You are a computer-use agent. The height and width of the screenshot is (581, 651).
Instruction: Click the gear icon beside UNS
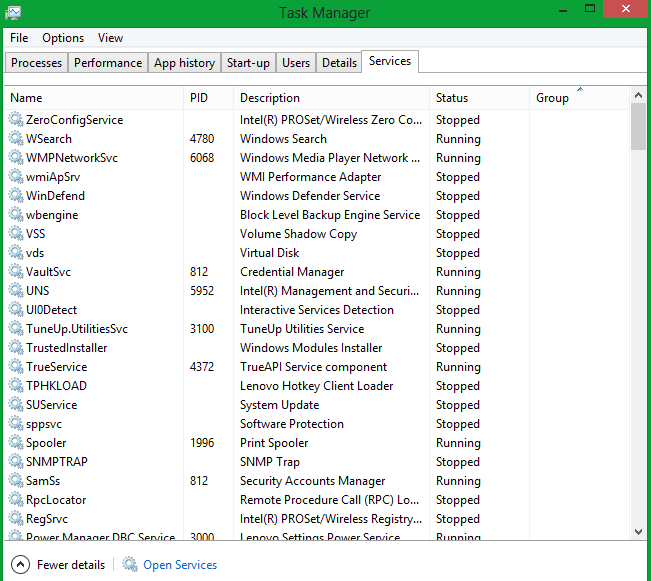16,290
